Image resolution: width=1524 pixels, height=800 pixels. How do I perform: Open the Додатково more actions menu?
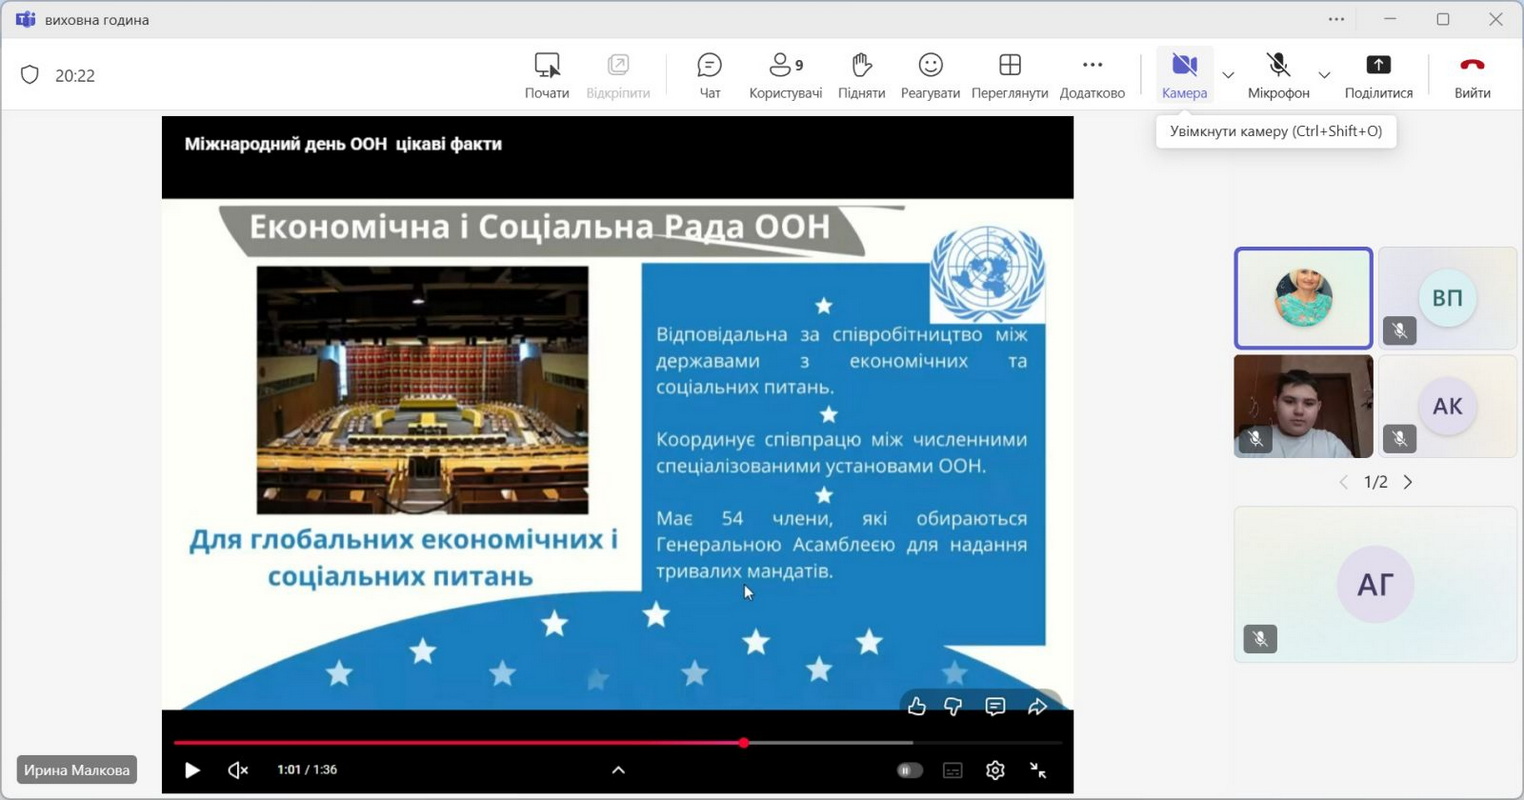click(1091, 76)
